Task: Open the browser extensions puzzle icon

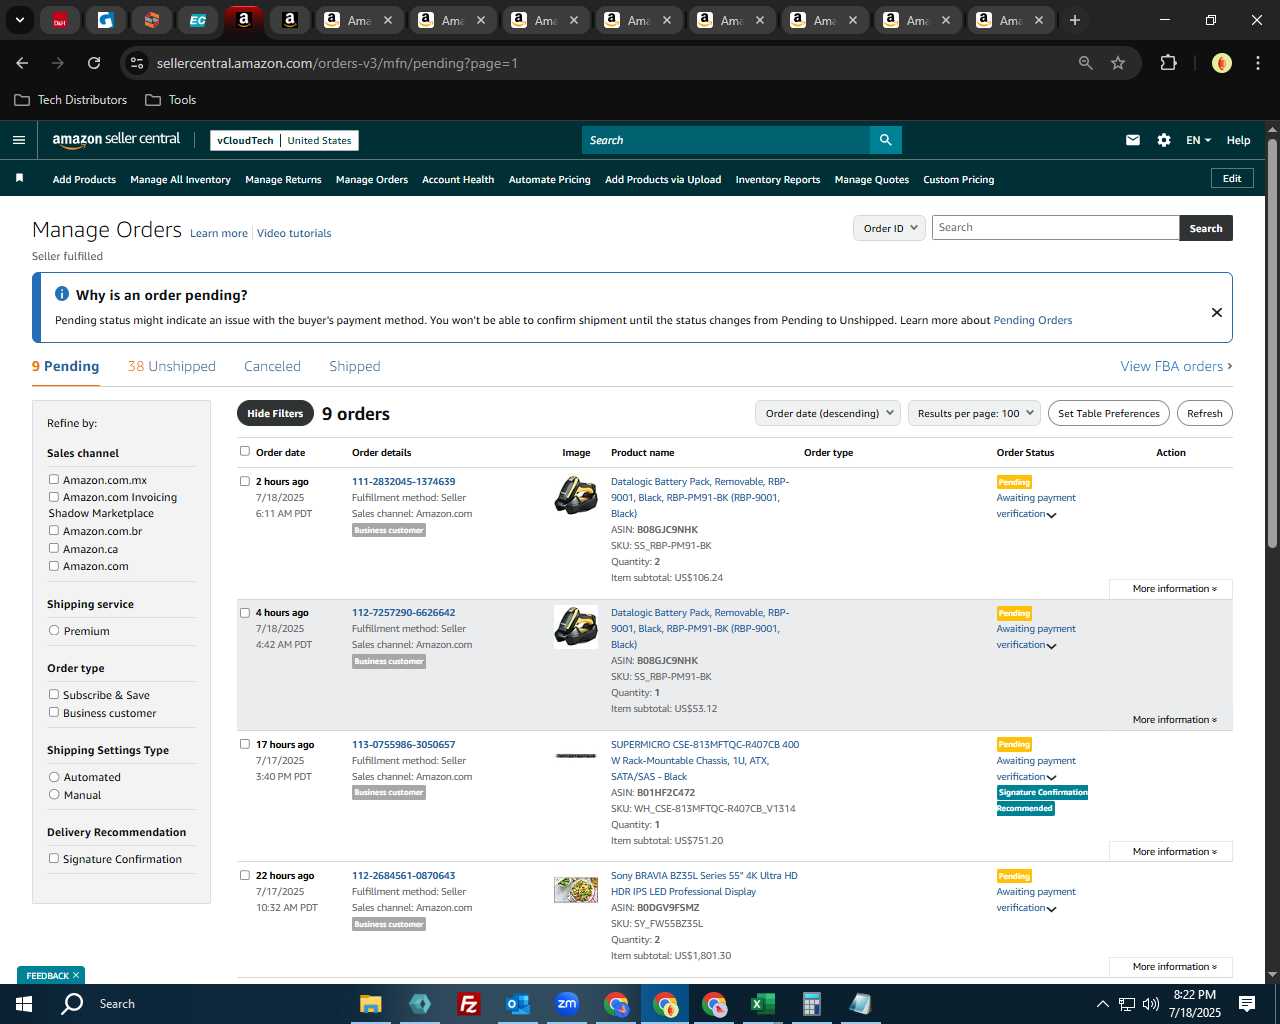Action: click(x=1168, y=63)
